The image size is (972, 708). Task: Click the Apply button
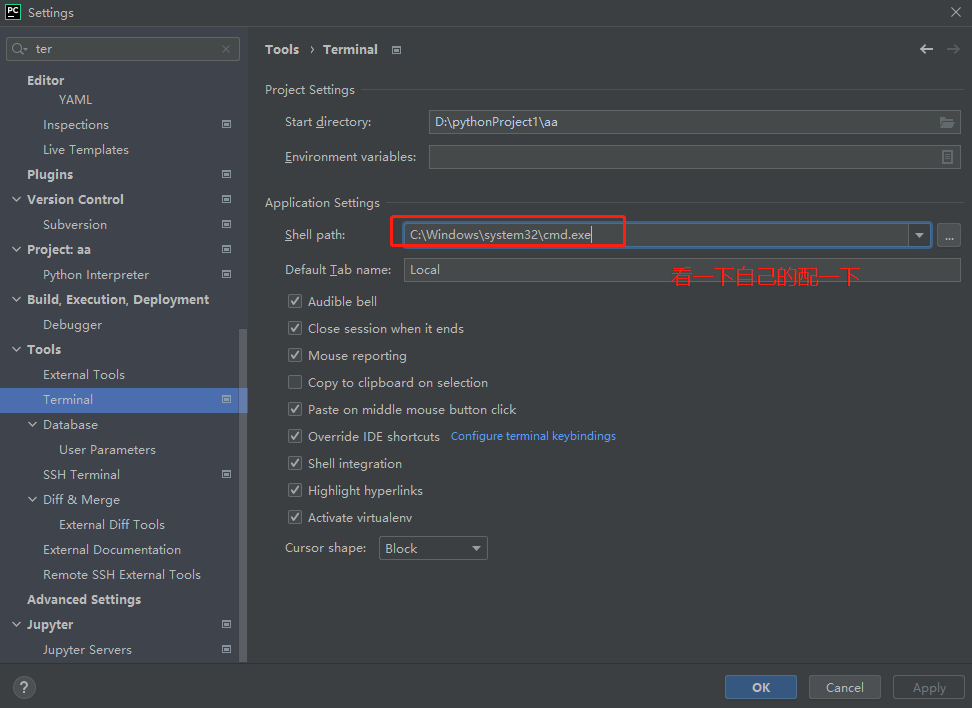[929, 687]
